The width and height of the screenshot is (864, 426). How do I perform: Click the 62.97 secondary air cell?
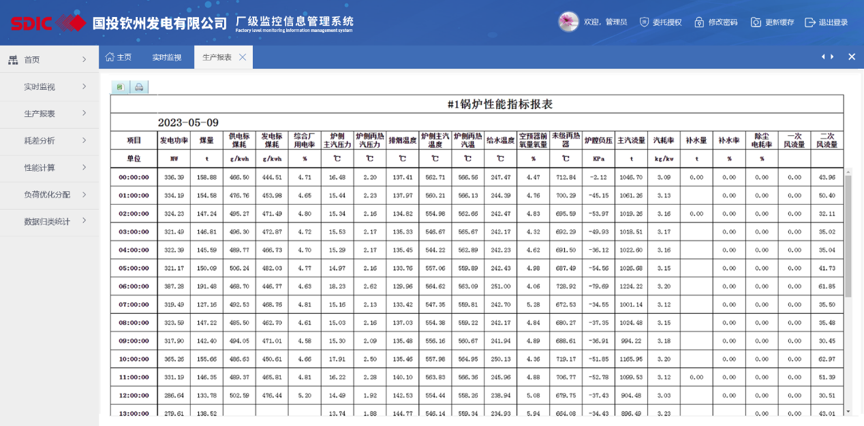pyautogui.click(x=827, y=359)
